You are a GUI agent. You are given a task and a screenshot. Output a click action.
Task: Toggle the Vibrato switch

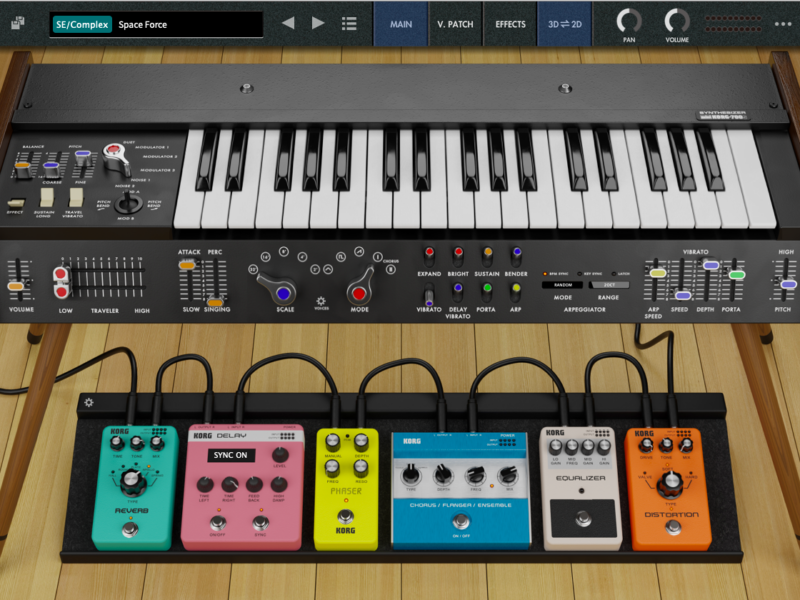click(x=429, y=295)
